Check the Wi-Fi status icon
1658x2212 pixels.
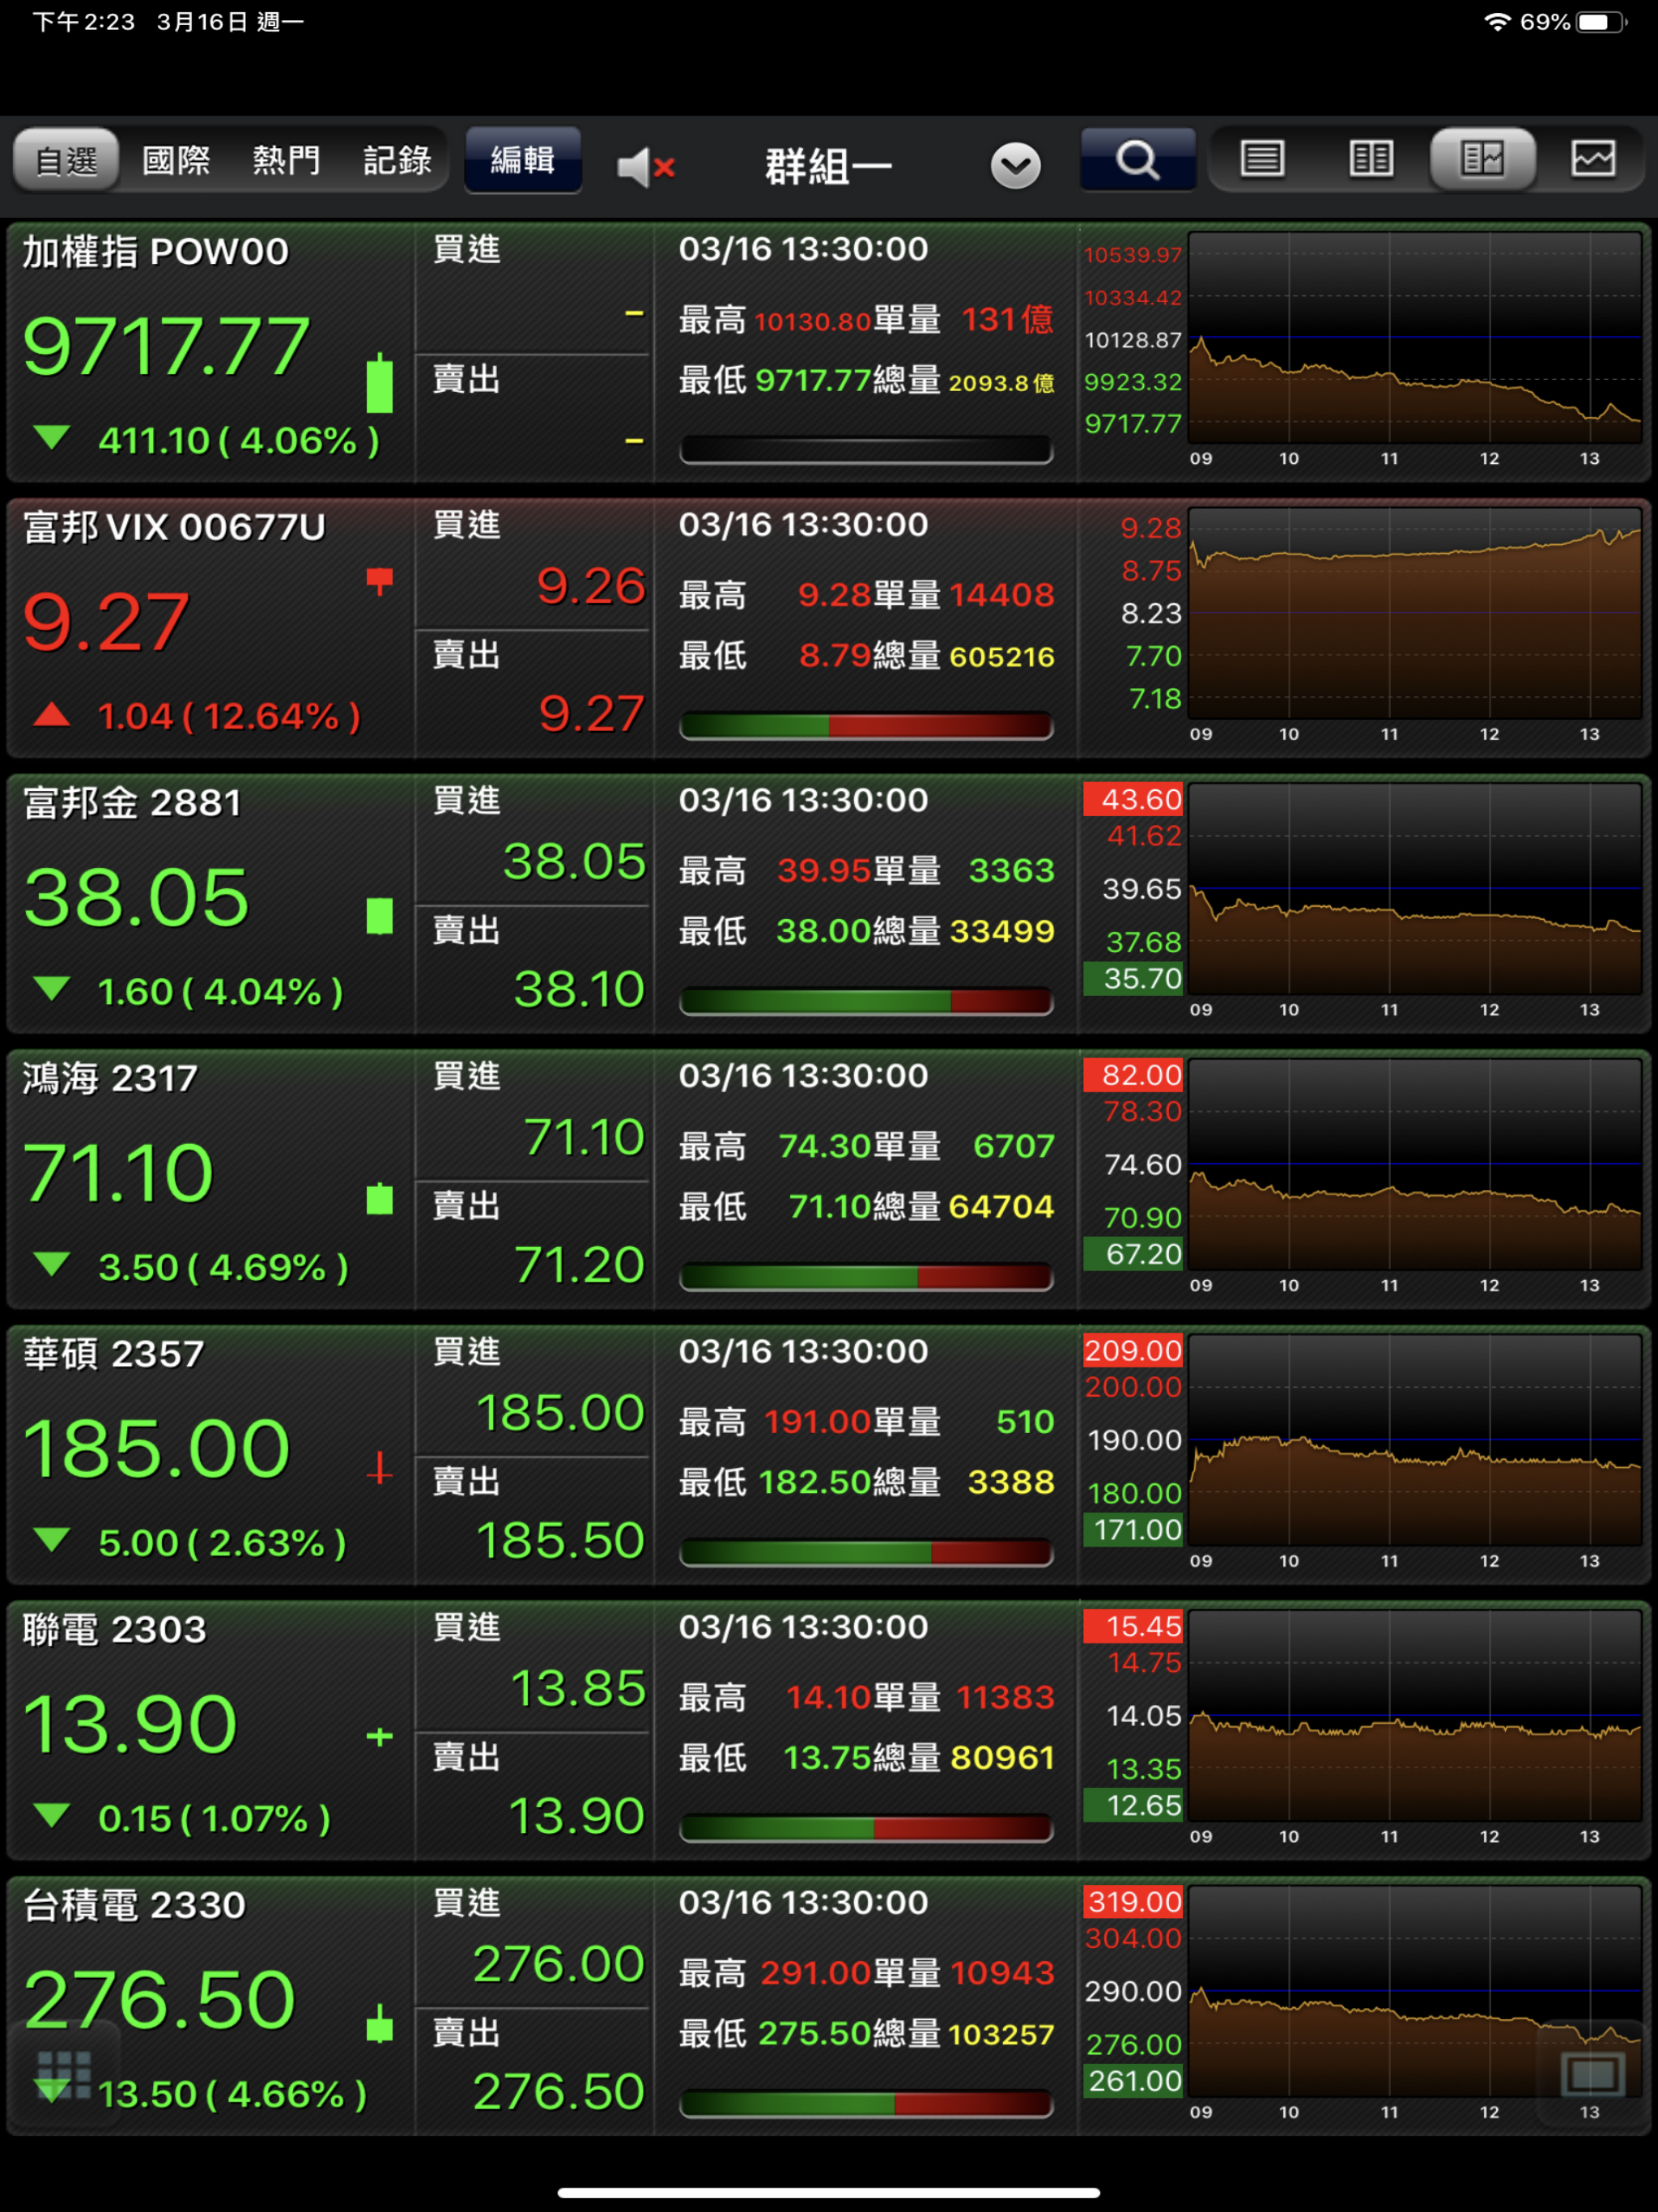click(1496, 22)
